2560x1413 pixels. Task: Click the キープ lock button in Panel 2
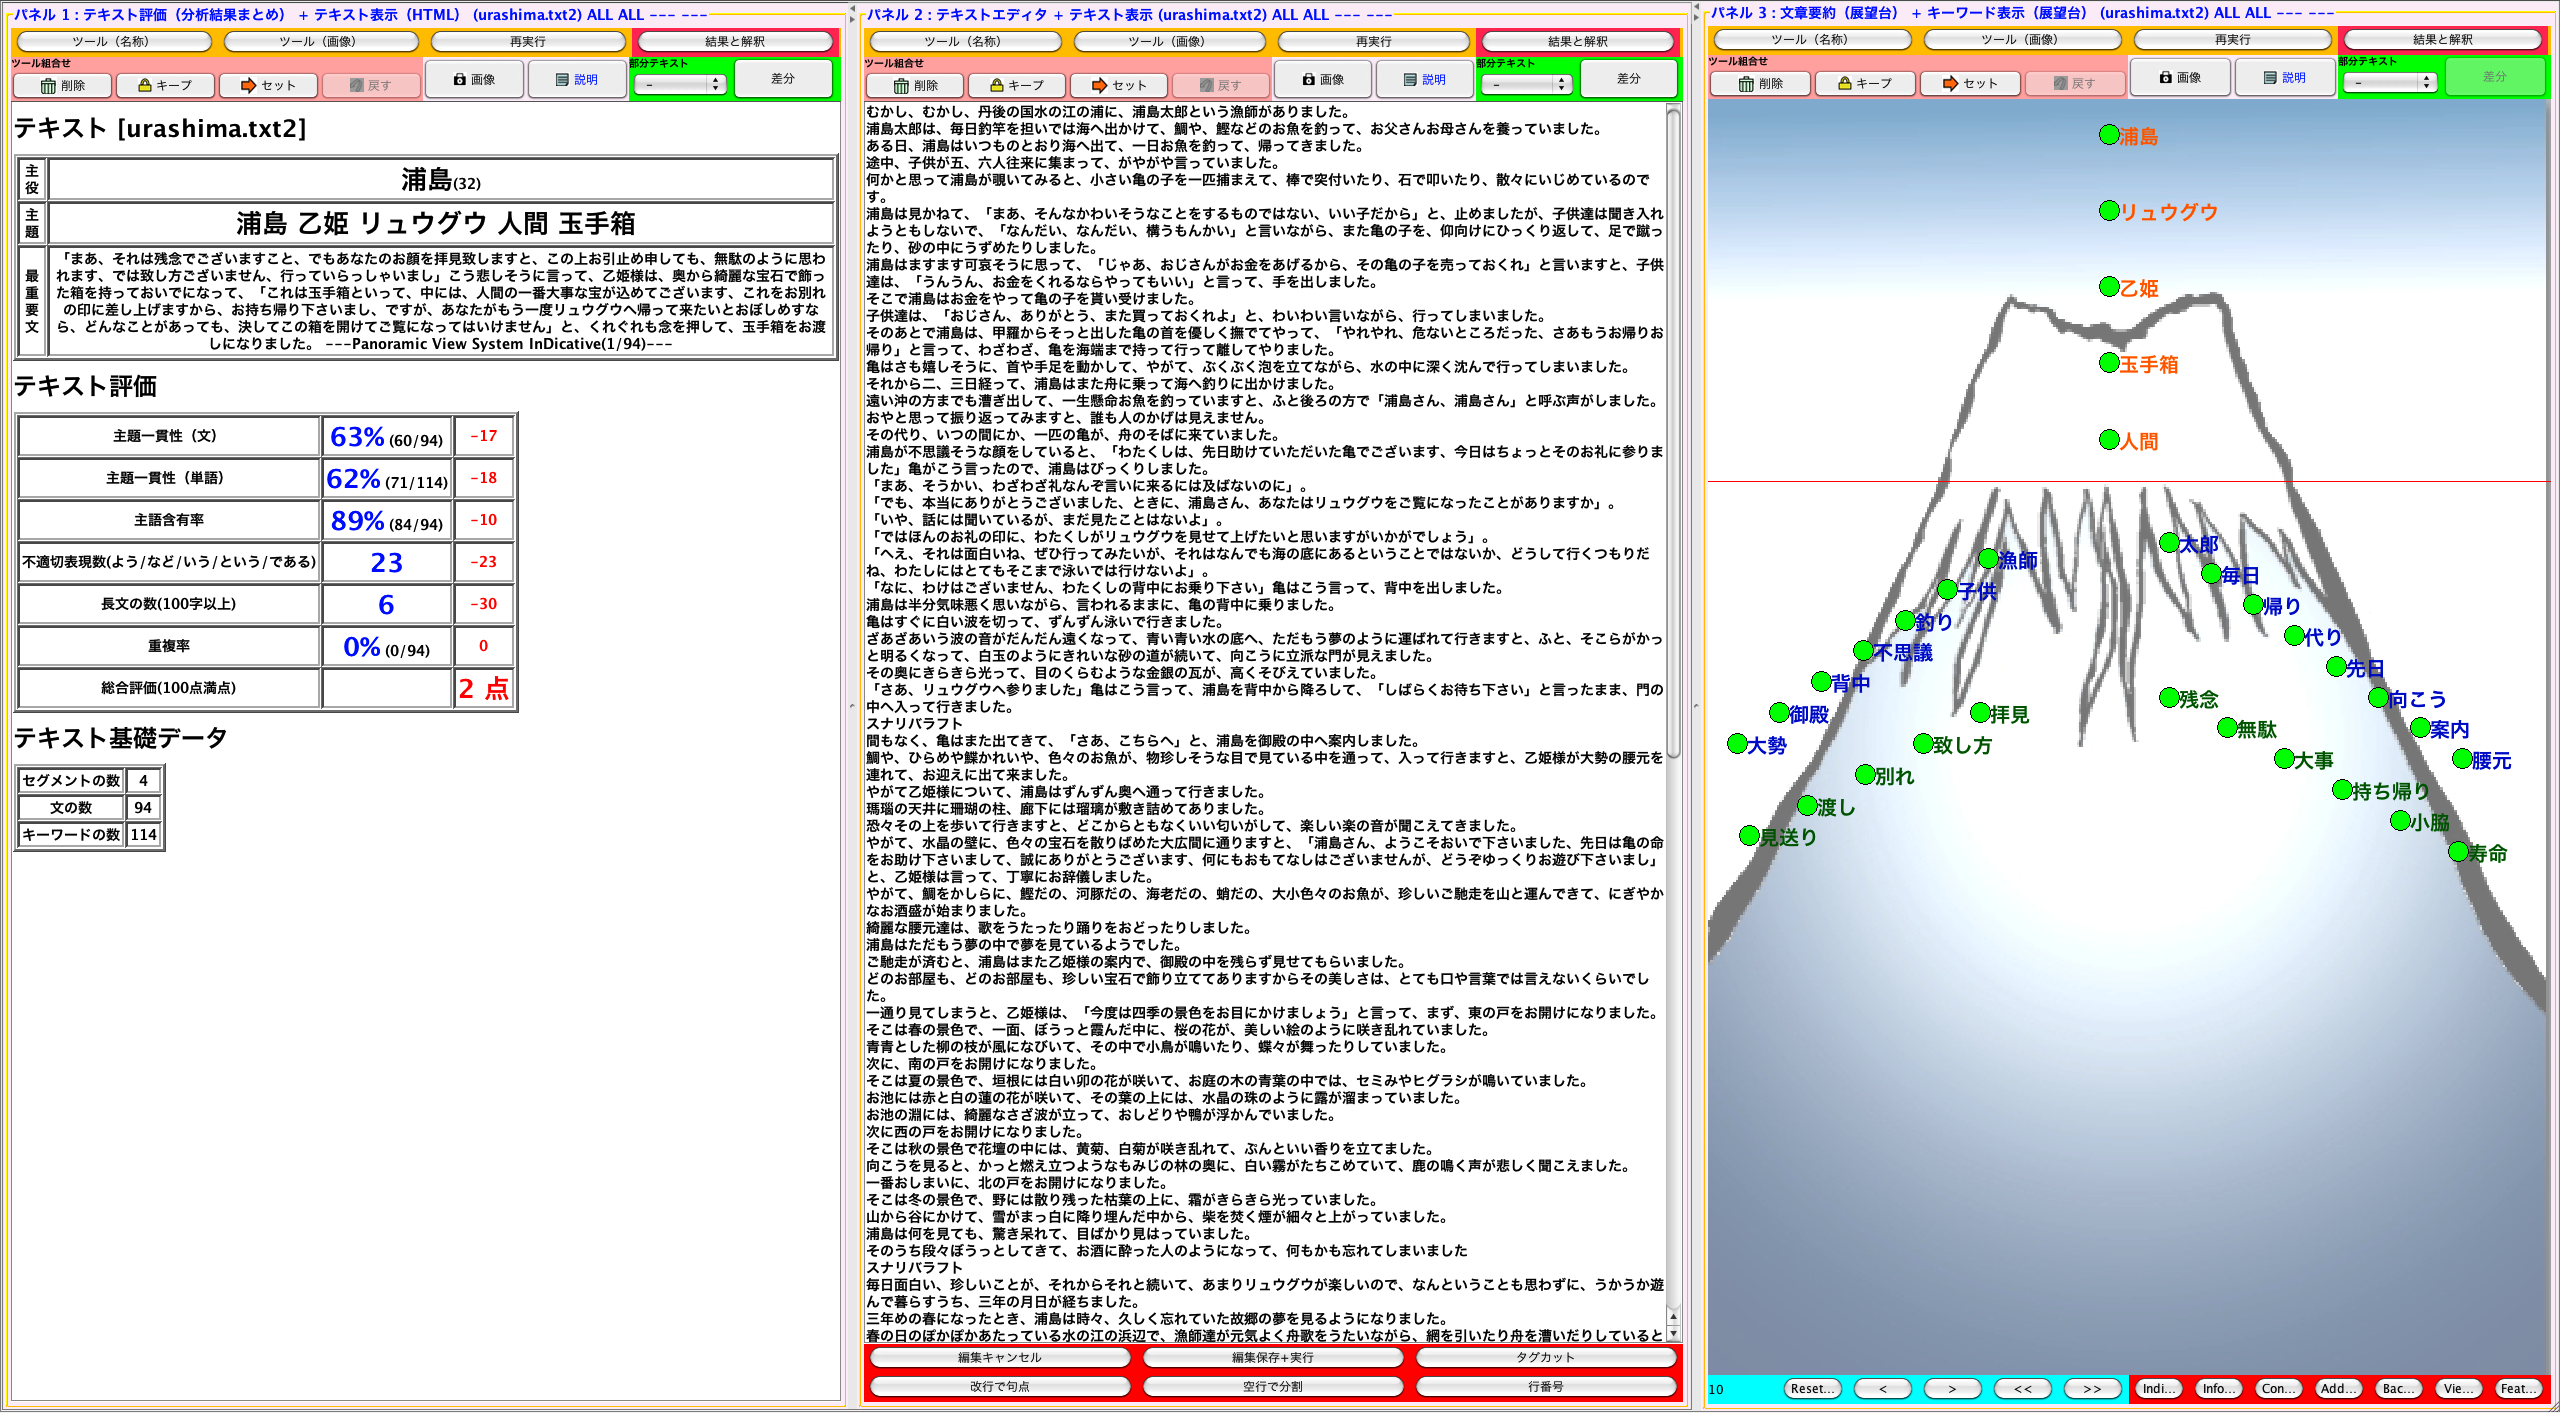pyautogui.click(x=1016, y=85)
